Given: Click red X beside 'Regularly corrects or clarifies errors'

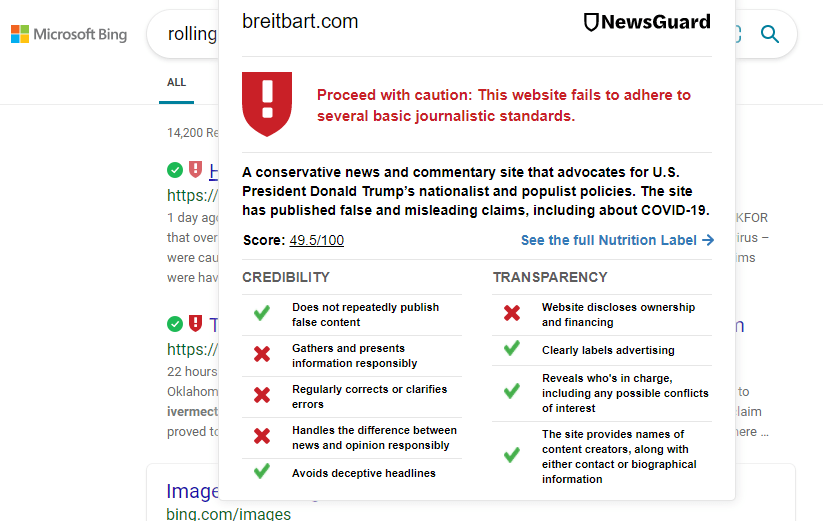Looking at the screenshot, I should 262,395.
